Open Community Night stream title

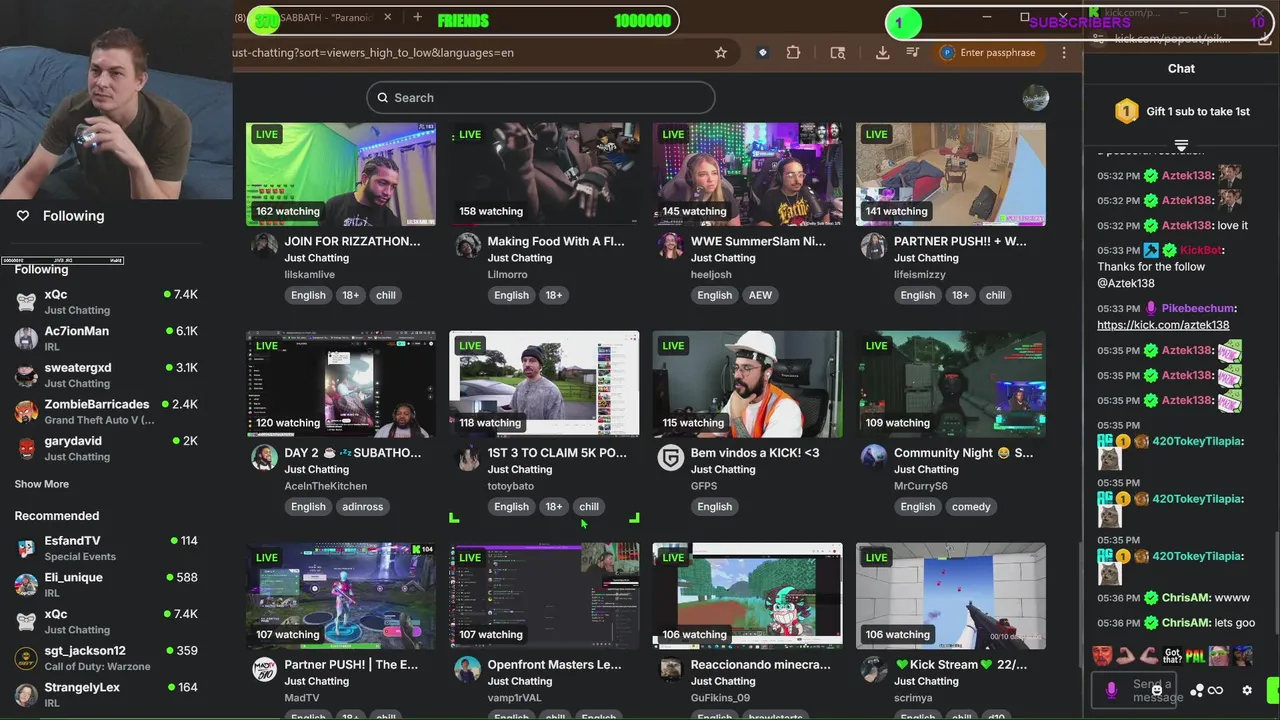[964, 453]
